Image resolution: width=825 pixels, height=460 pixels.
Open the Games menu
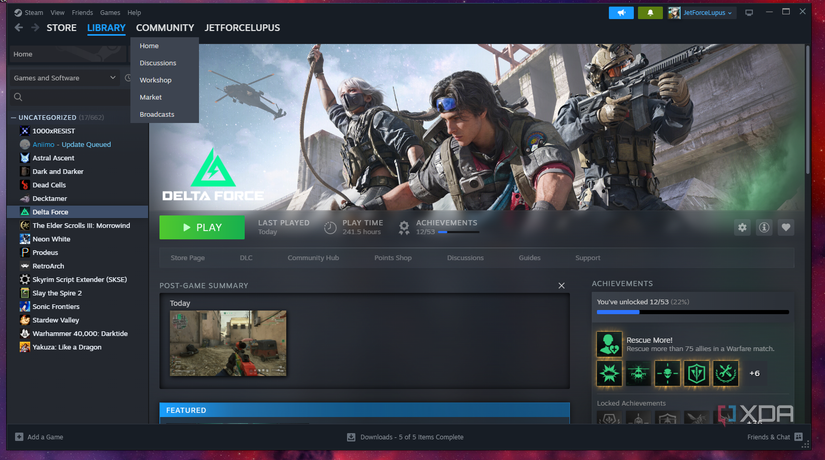pos(110,12)
